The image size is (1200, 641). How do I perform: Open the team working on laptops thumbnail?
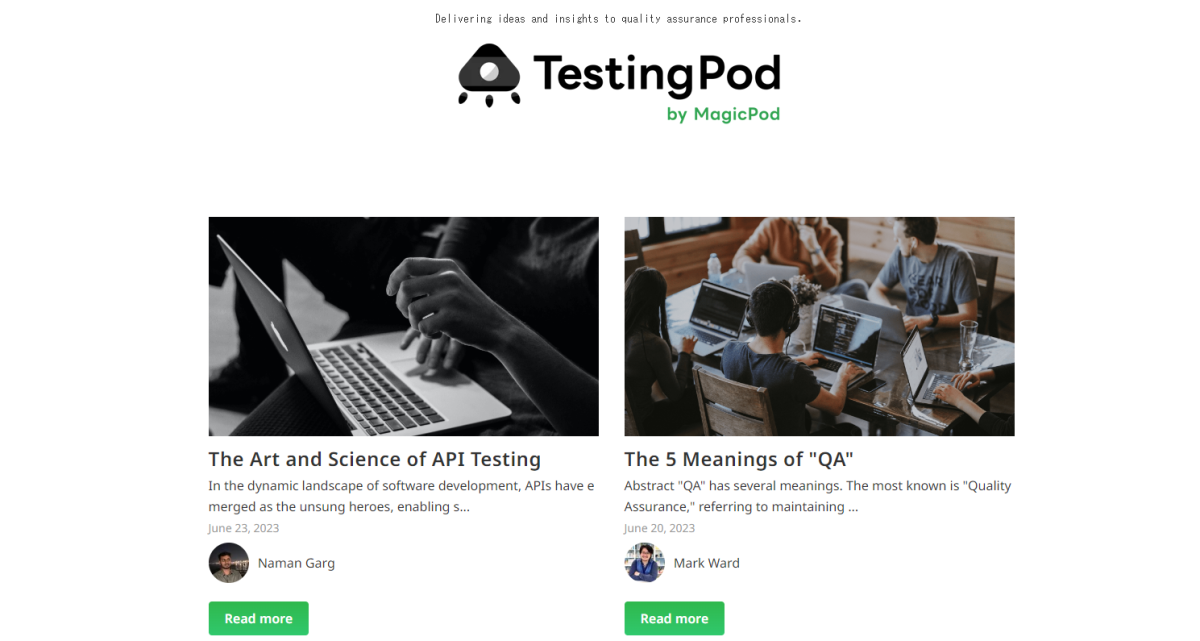click(820, 326)
